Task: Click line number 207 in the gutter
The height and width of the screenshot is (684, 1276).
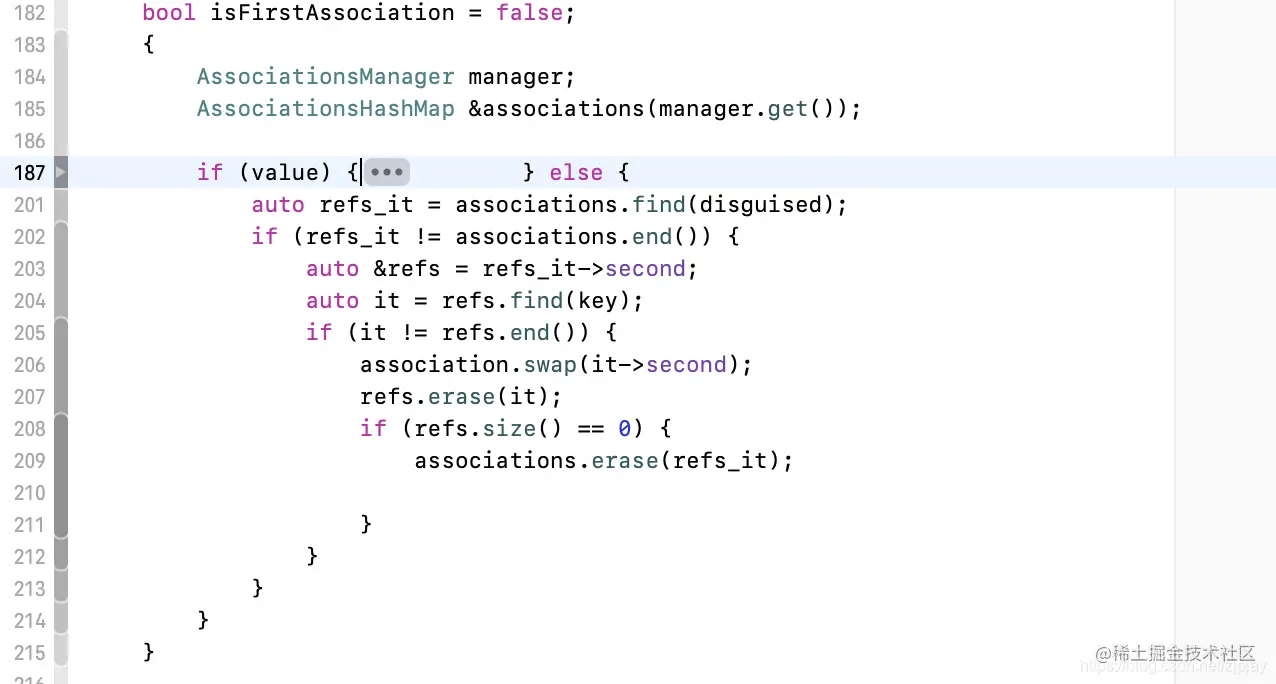Action: point(30,397)
